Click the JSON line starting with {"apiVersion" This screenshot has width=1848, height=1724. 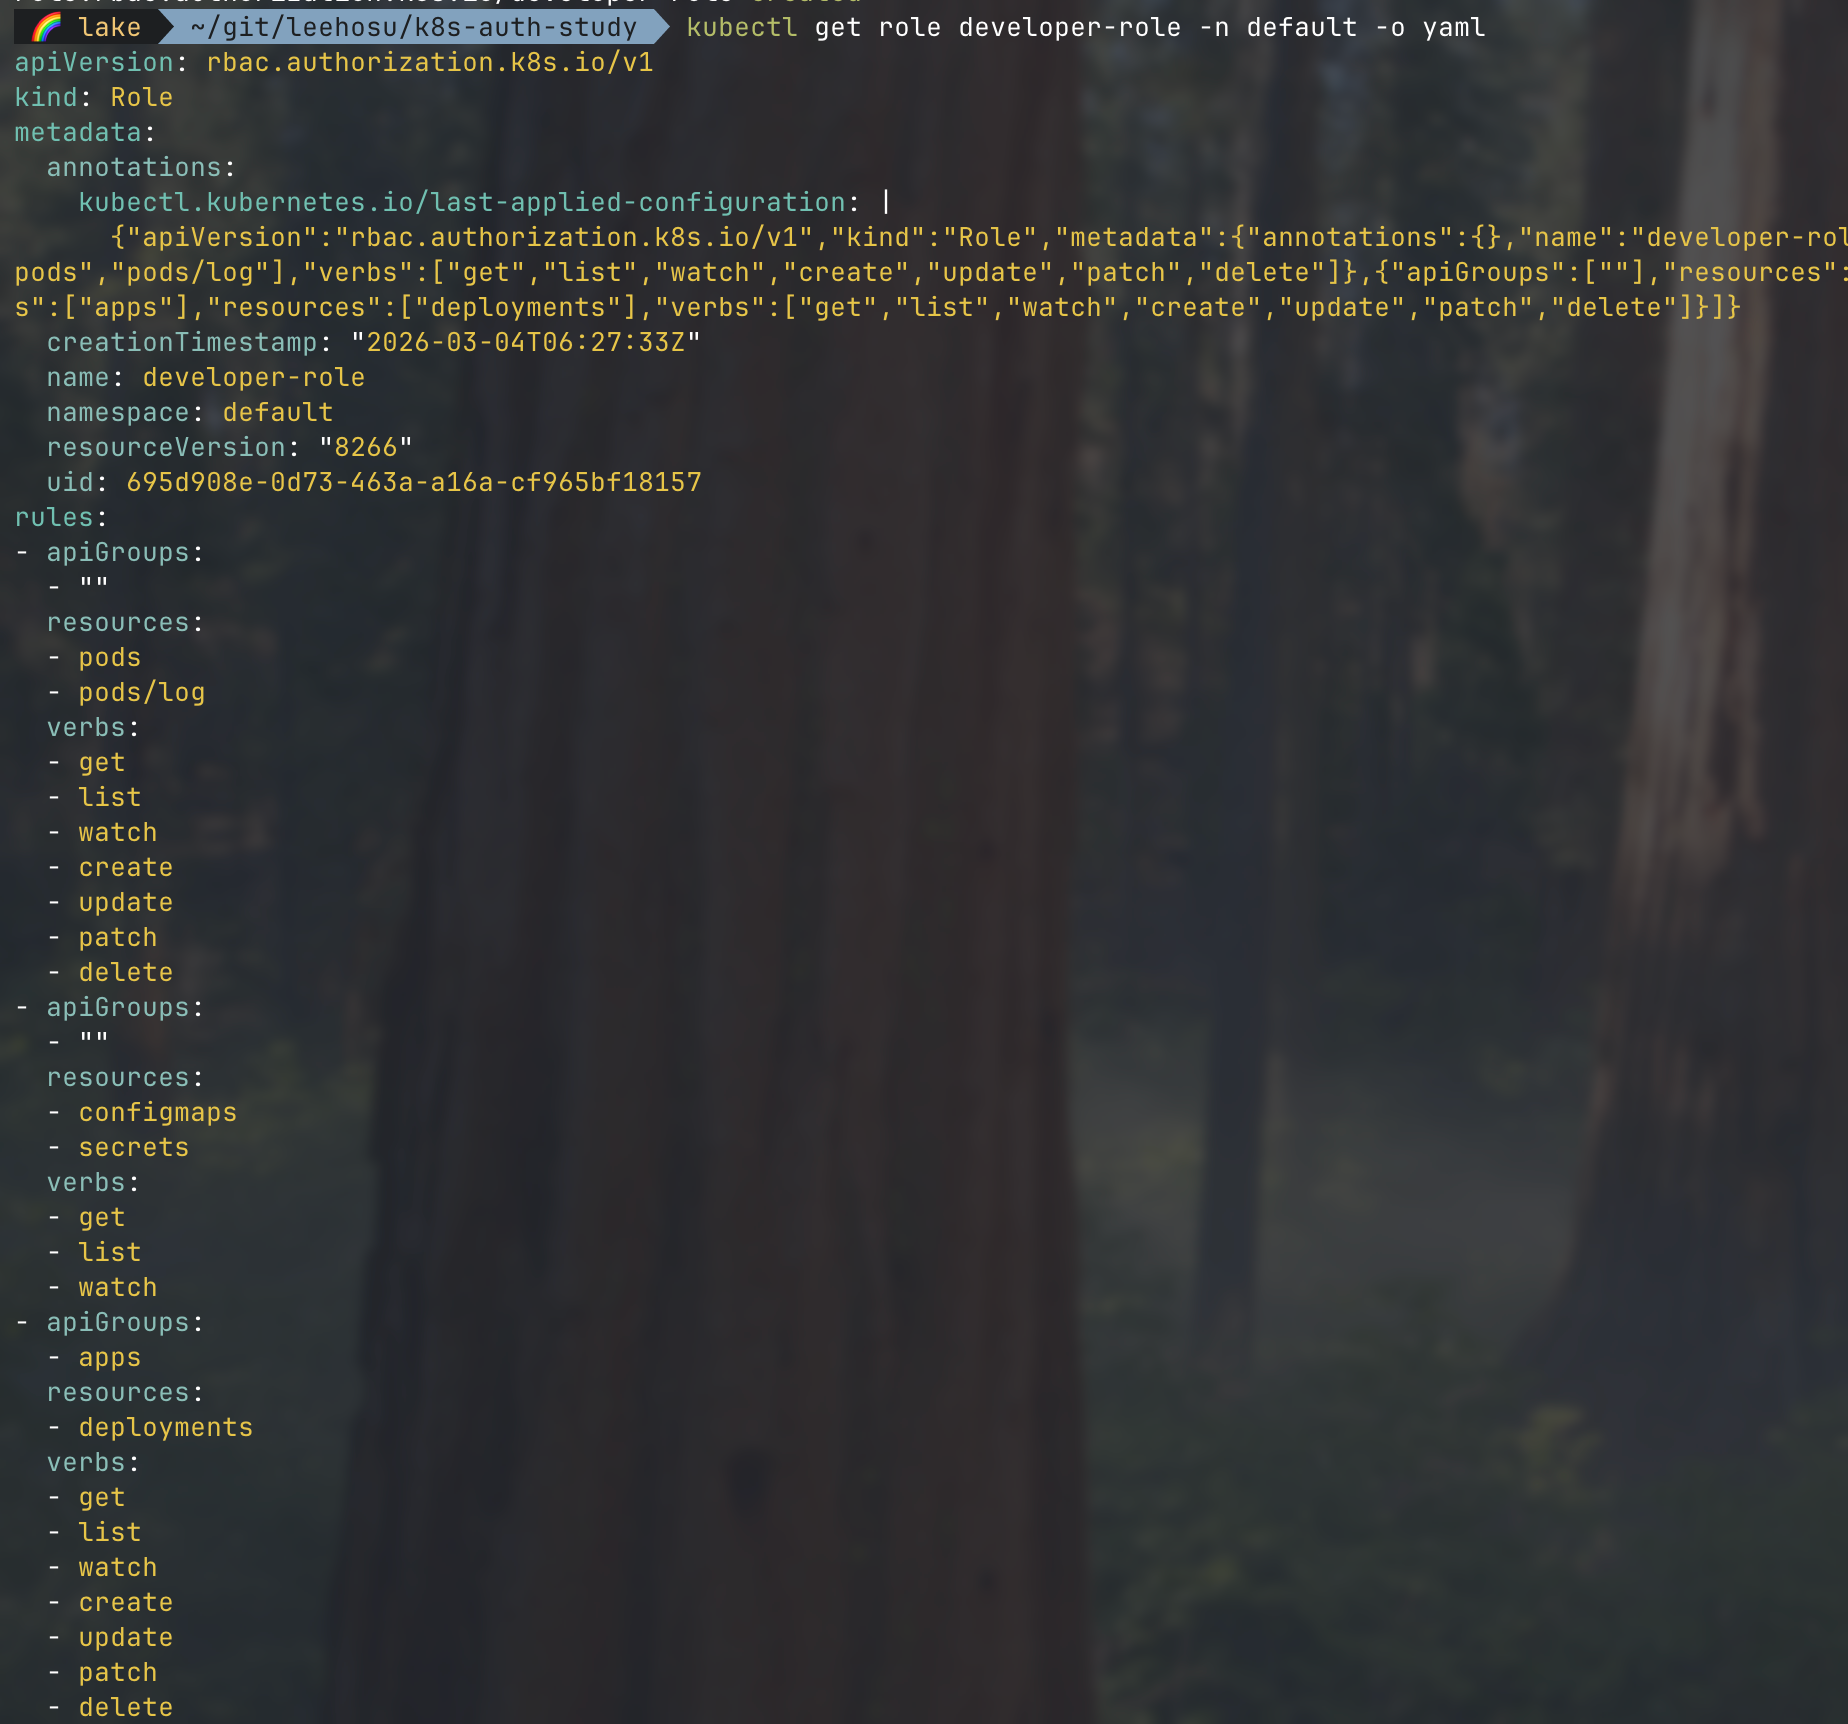tap(979, 237)
